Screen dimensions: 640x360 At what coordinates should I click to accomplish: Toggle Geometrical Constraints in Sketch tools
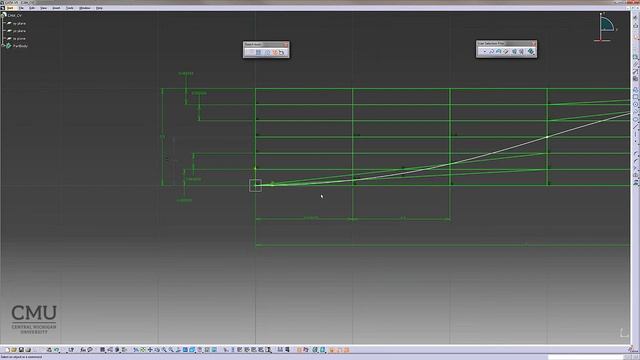tap(275, 53)
